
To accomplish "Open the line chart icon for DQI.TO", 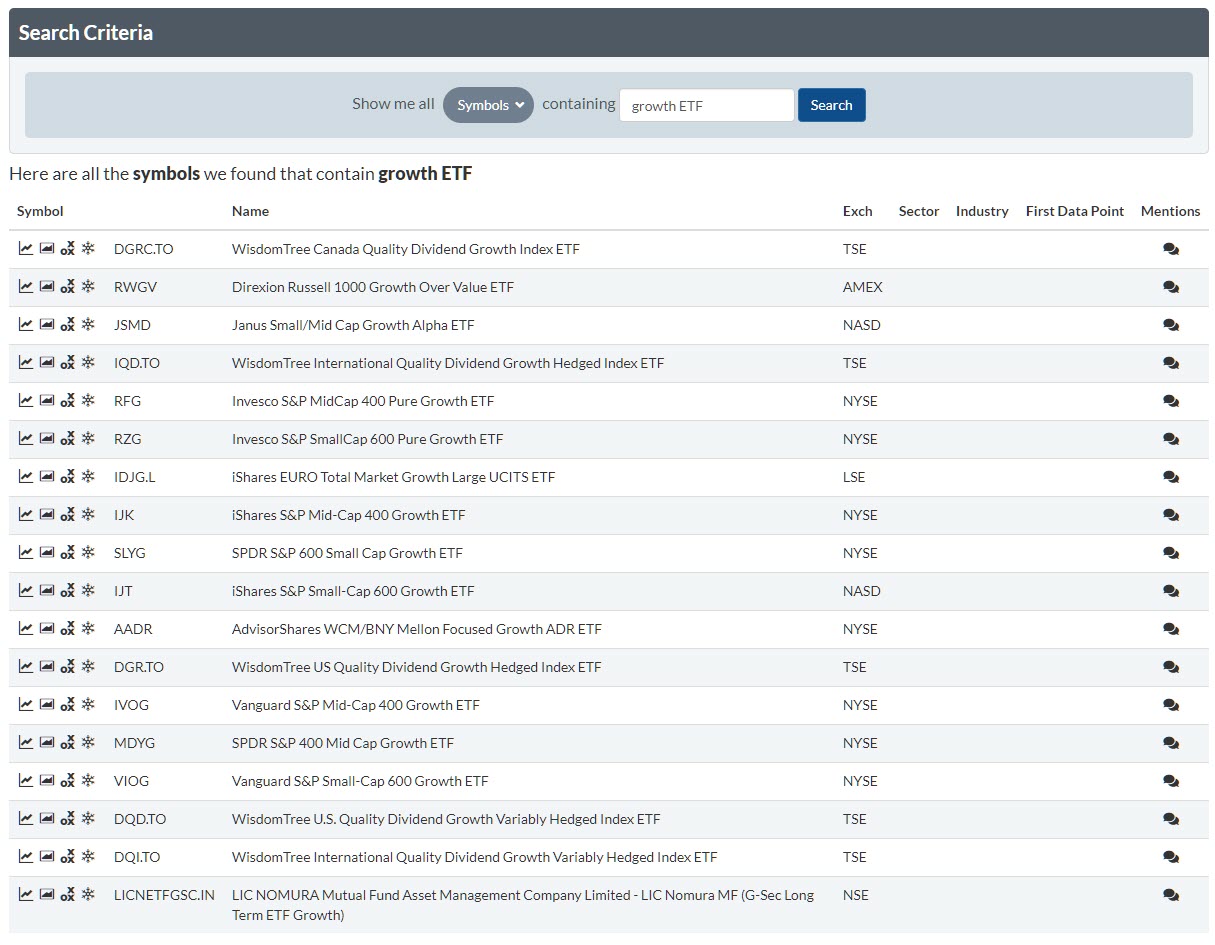I will coord(26,856).
